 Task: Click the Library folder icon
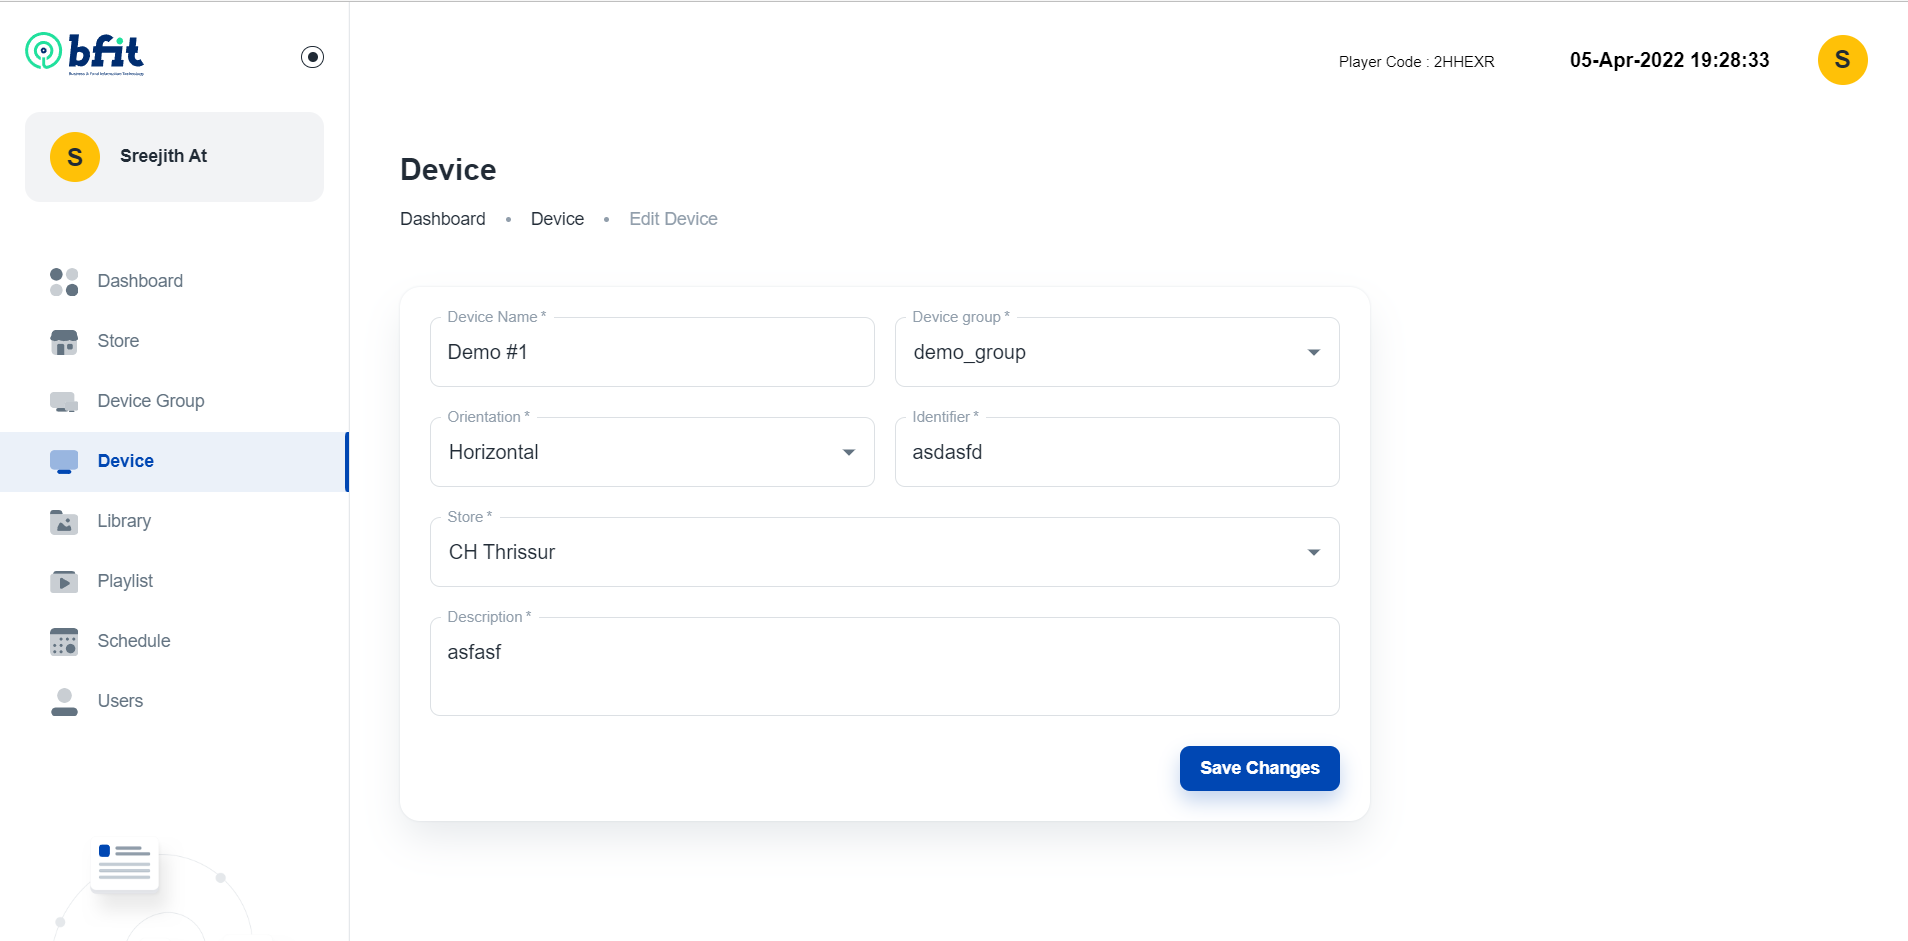pos(64,522)
